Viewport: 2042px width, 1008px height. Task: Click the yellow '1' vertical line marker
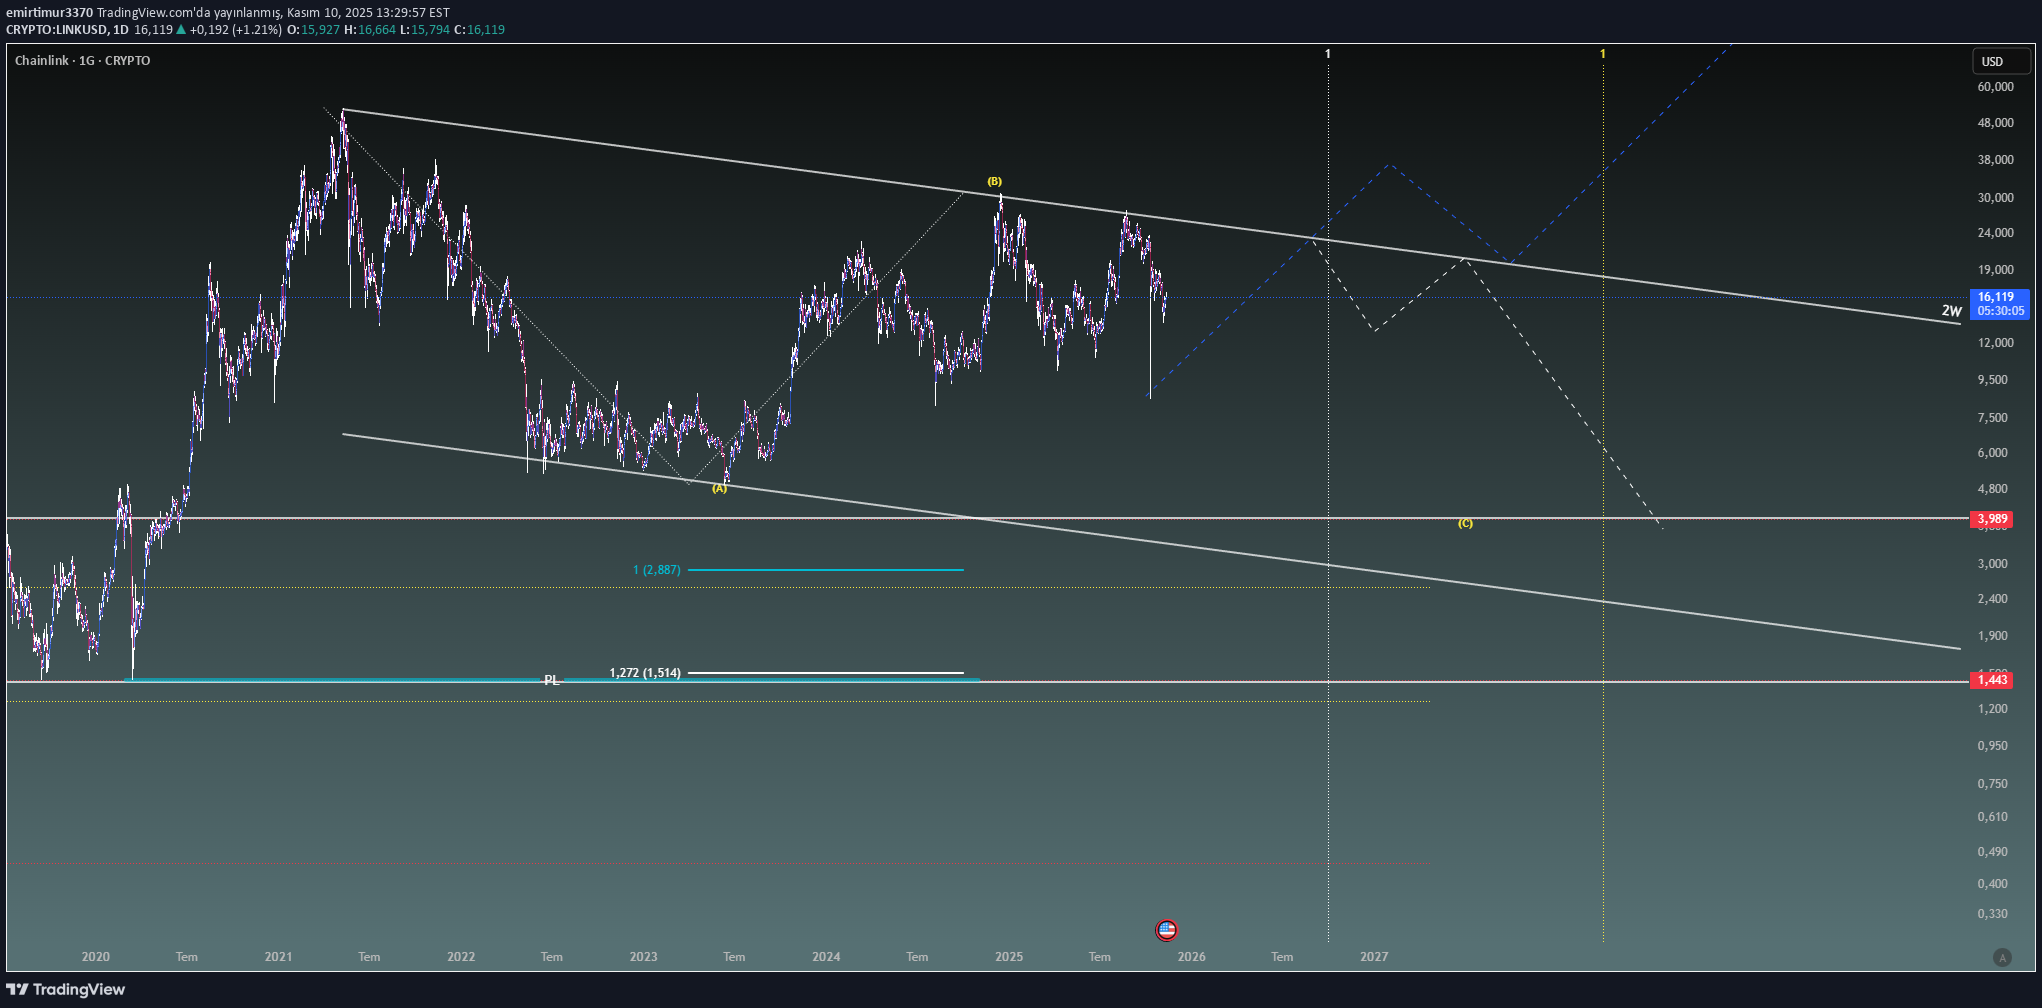[1602, 54]
